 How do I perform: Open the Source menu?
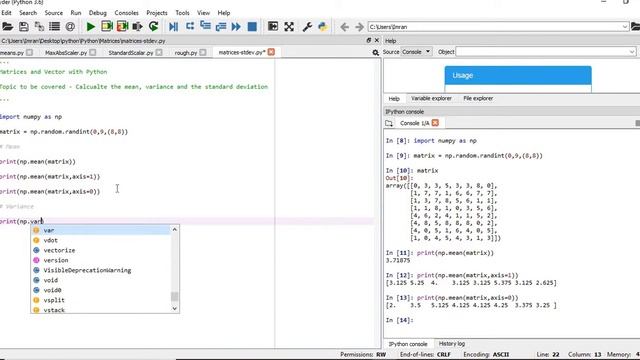53,13
